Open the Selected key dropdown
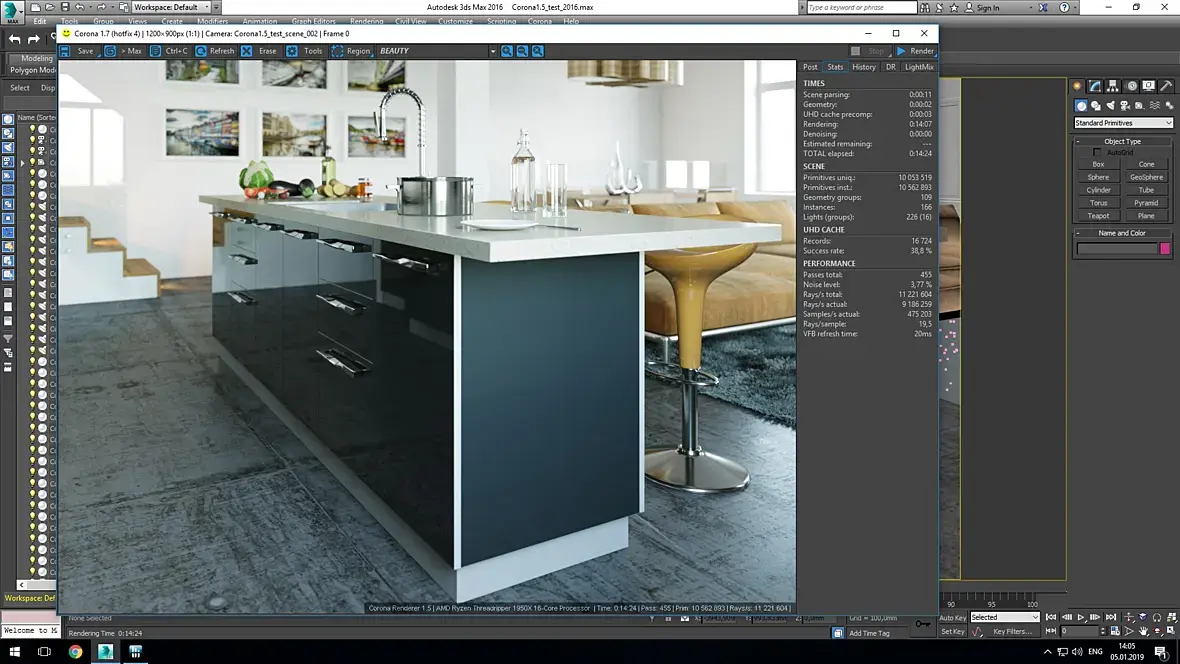Image resolution: width=1180 pixels, height=664 pixels. click(1005, 617)
